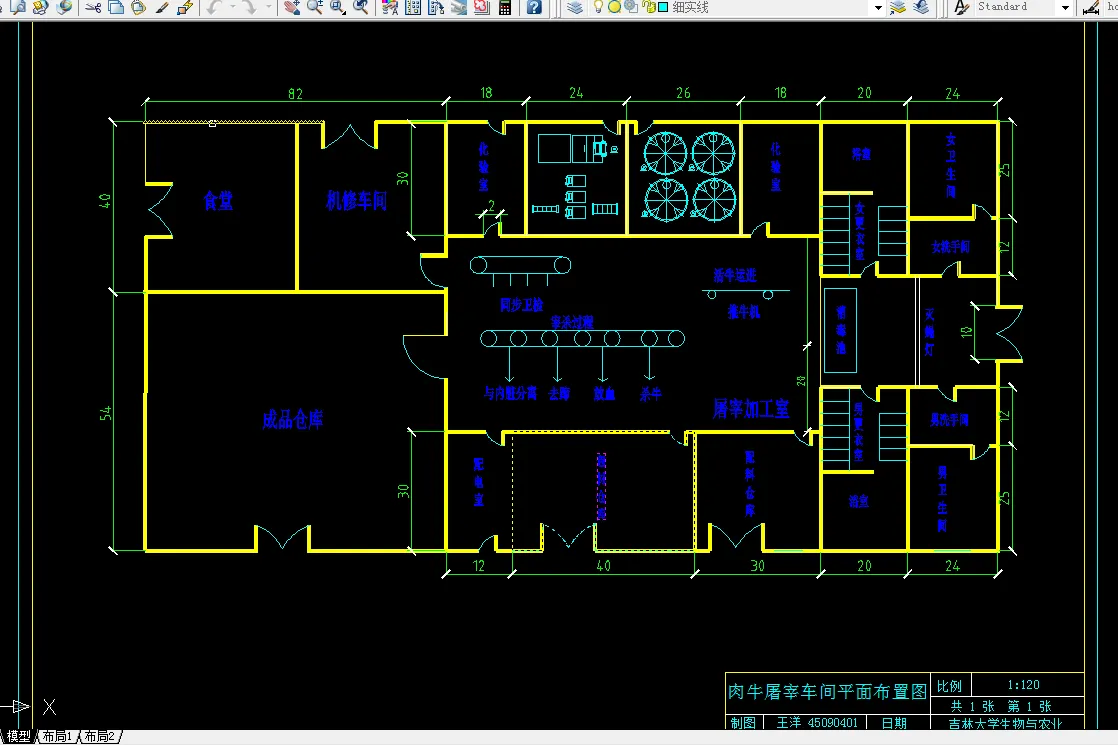This screenshot has width=1118, height=746.
Task: Click the cyan layer color swatch
Action: click(x=663, y=7)
